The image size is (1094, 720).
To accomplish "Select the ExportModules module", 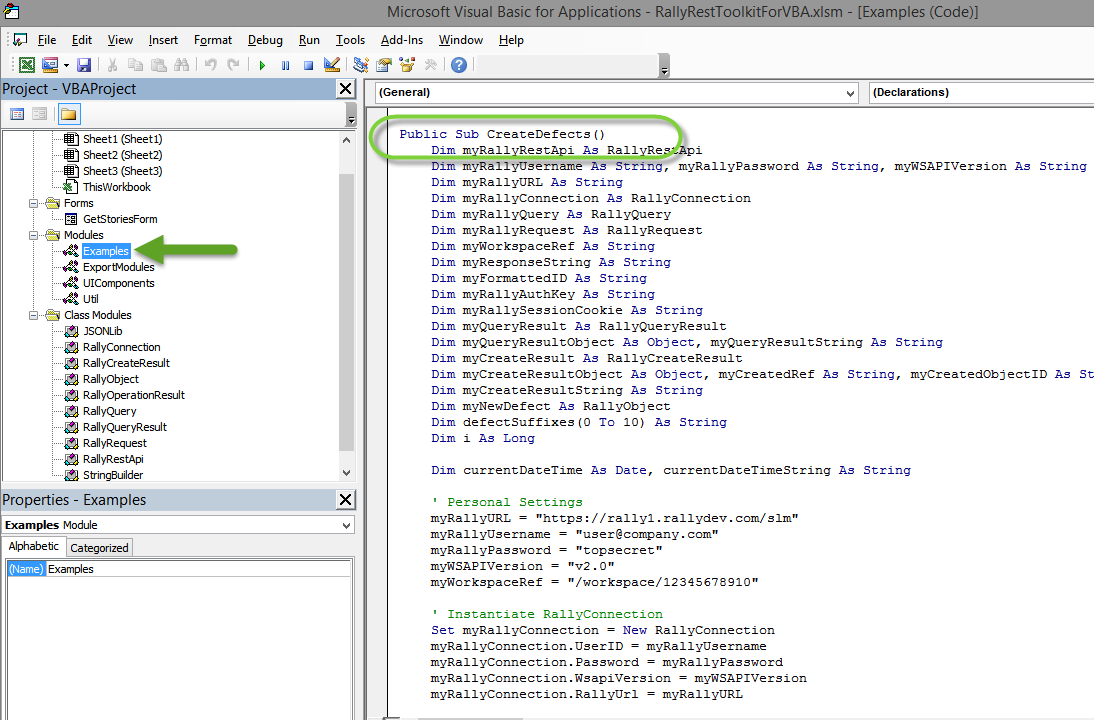I will 119,267.
